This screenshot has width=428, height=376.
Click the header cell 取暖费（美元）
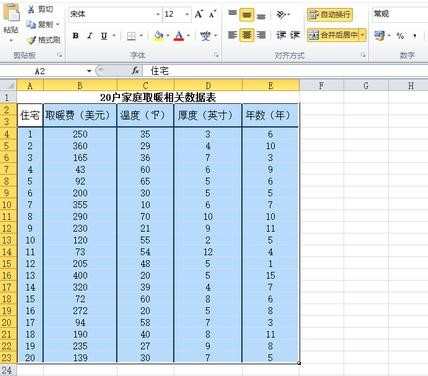[x=80, y=115]
